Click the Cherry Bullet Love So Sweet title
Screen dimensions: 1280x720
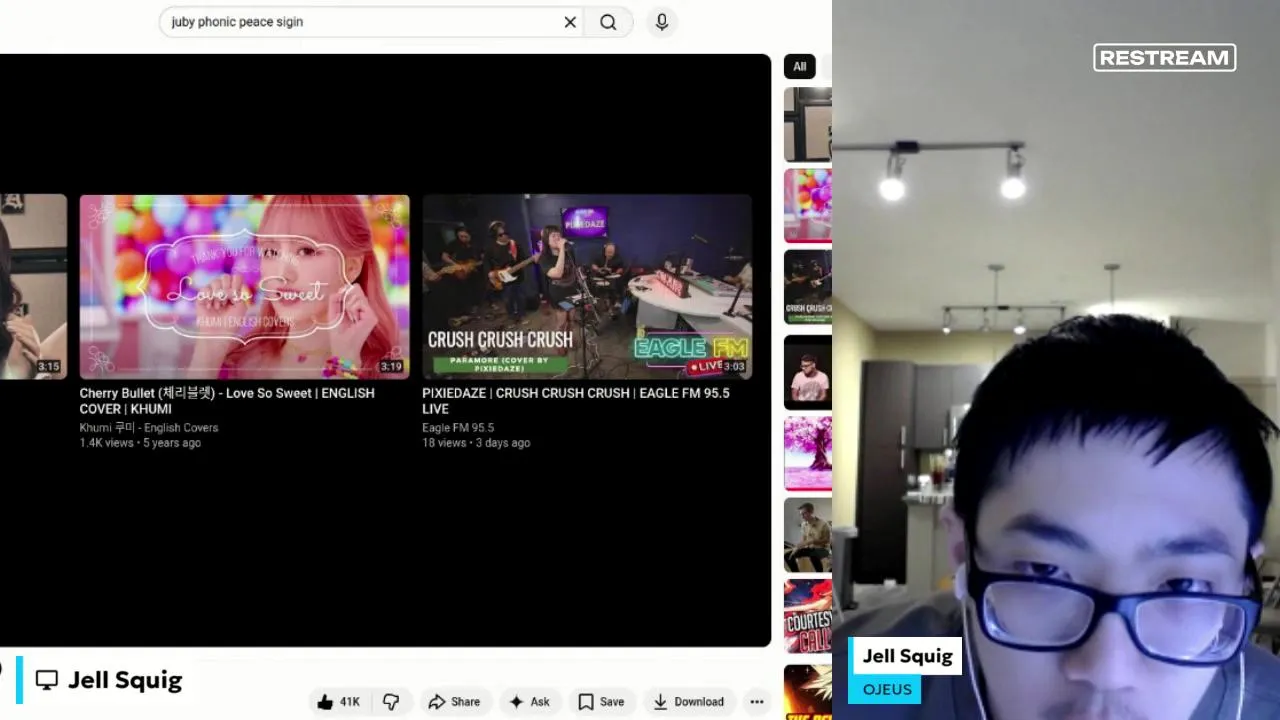coord(227,401)
